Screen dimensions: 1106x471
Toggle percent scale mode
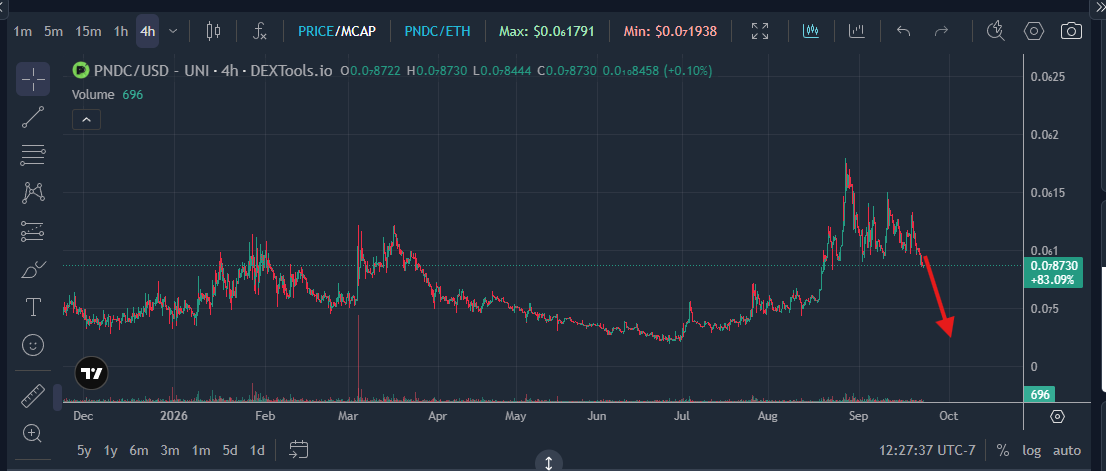click(x=1002, y=451)
